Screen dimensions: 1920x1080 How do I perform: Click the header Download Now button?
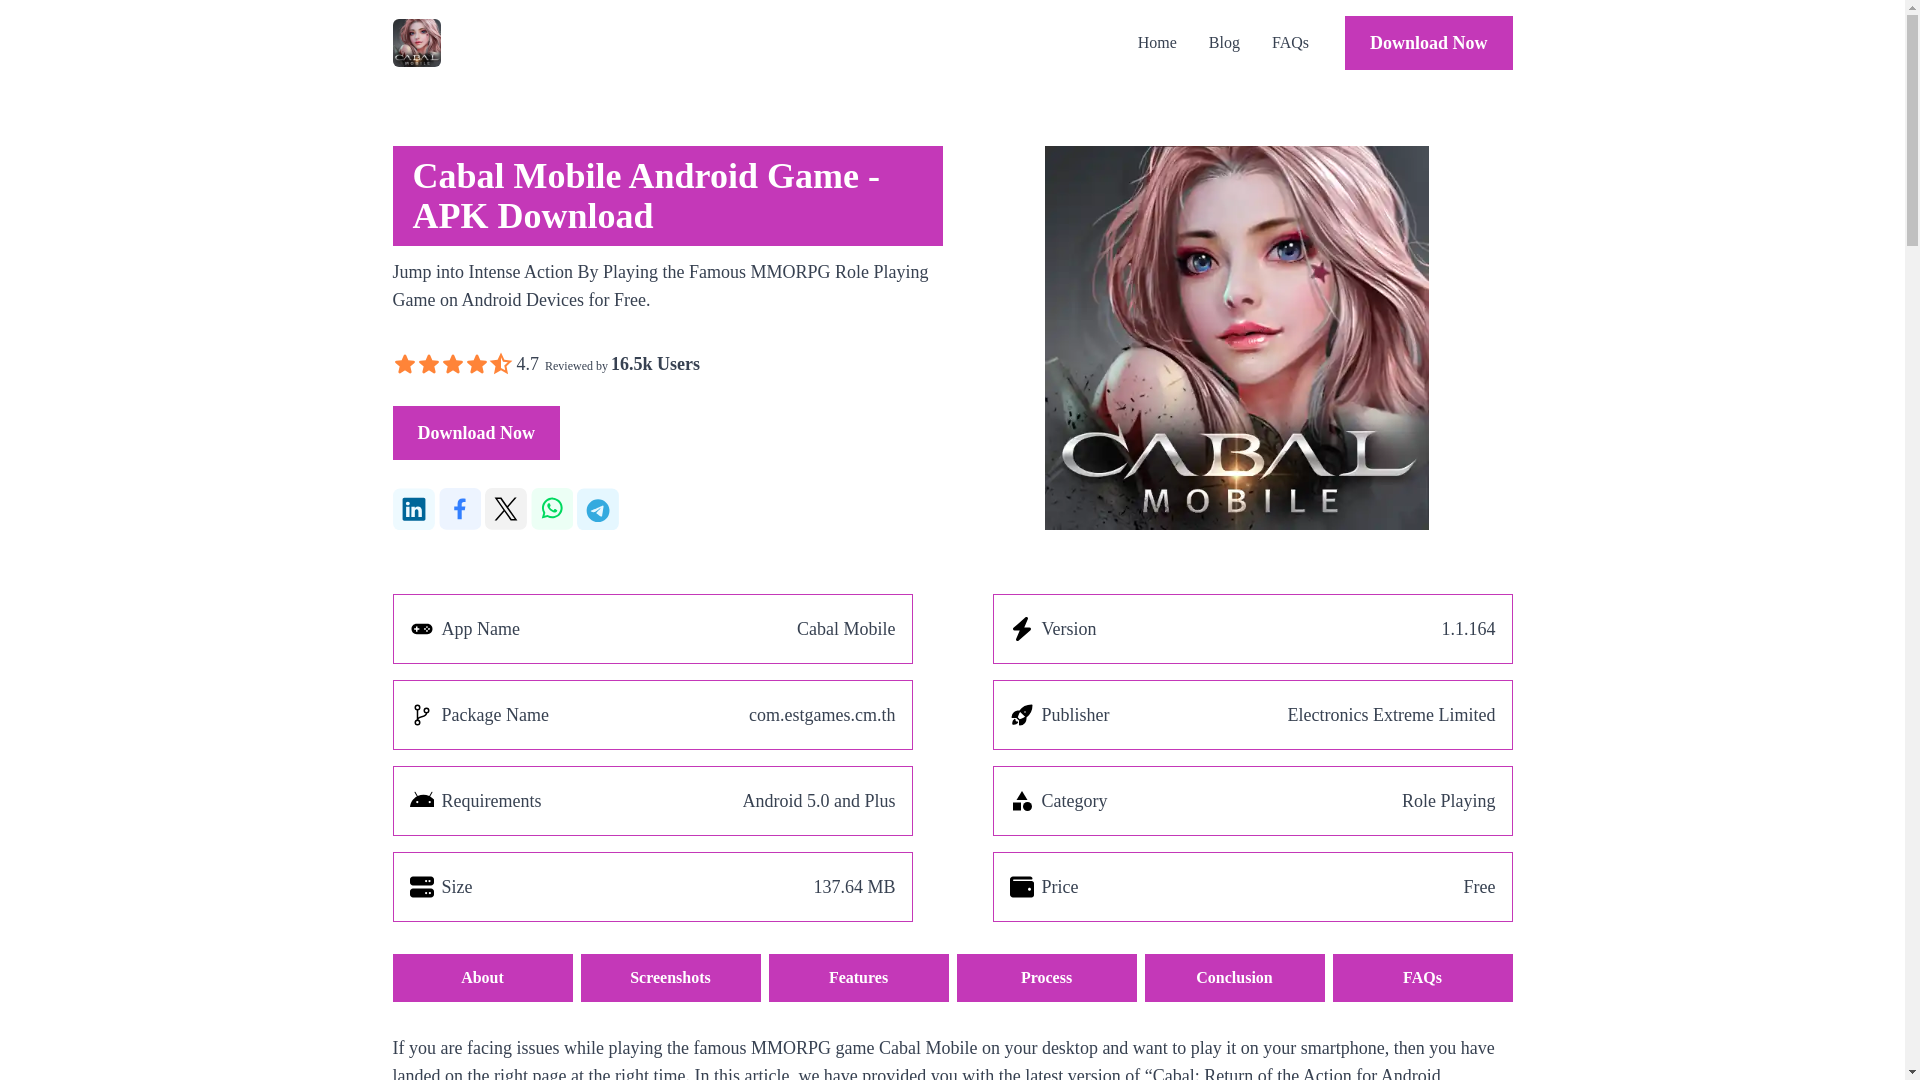click(1428, 43)
